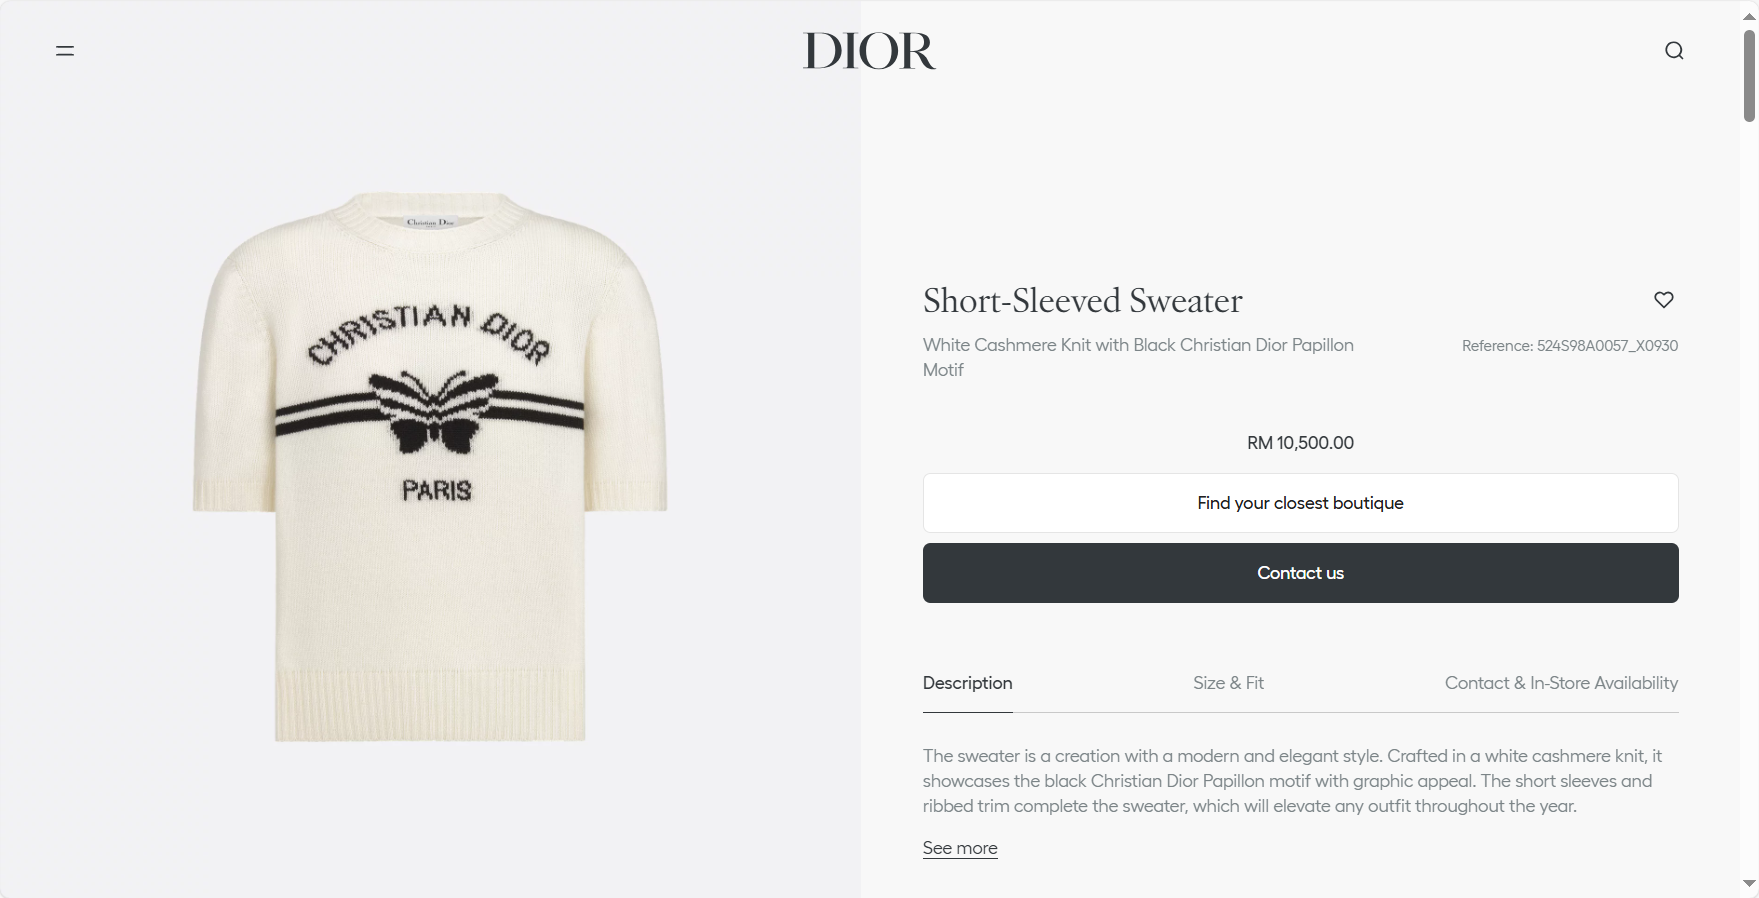Click the vertical scrollbar thumb
The width and height of the screenshot is (1759, 898).
(x=1749, y=76)
